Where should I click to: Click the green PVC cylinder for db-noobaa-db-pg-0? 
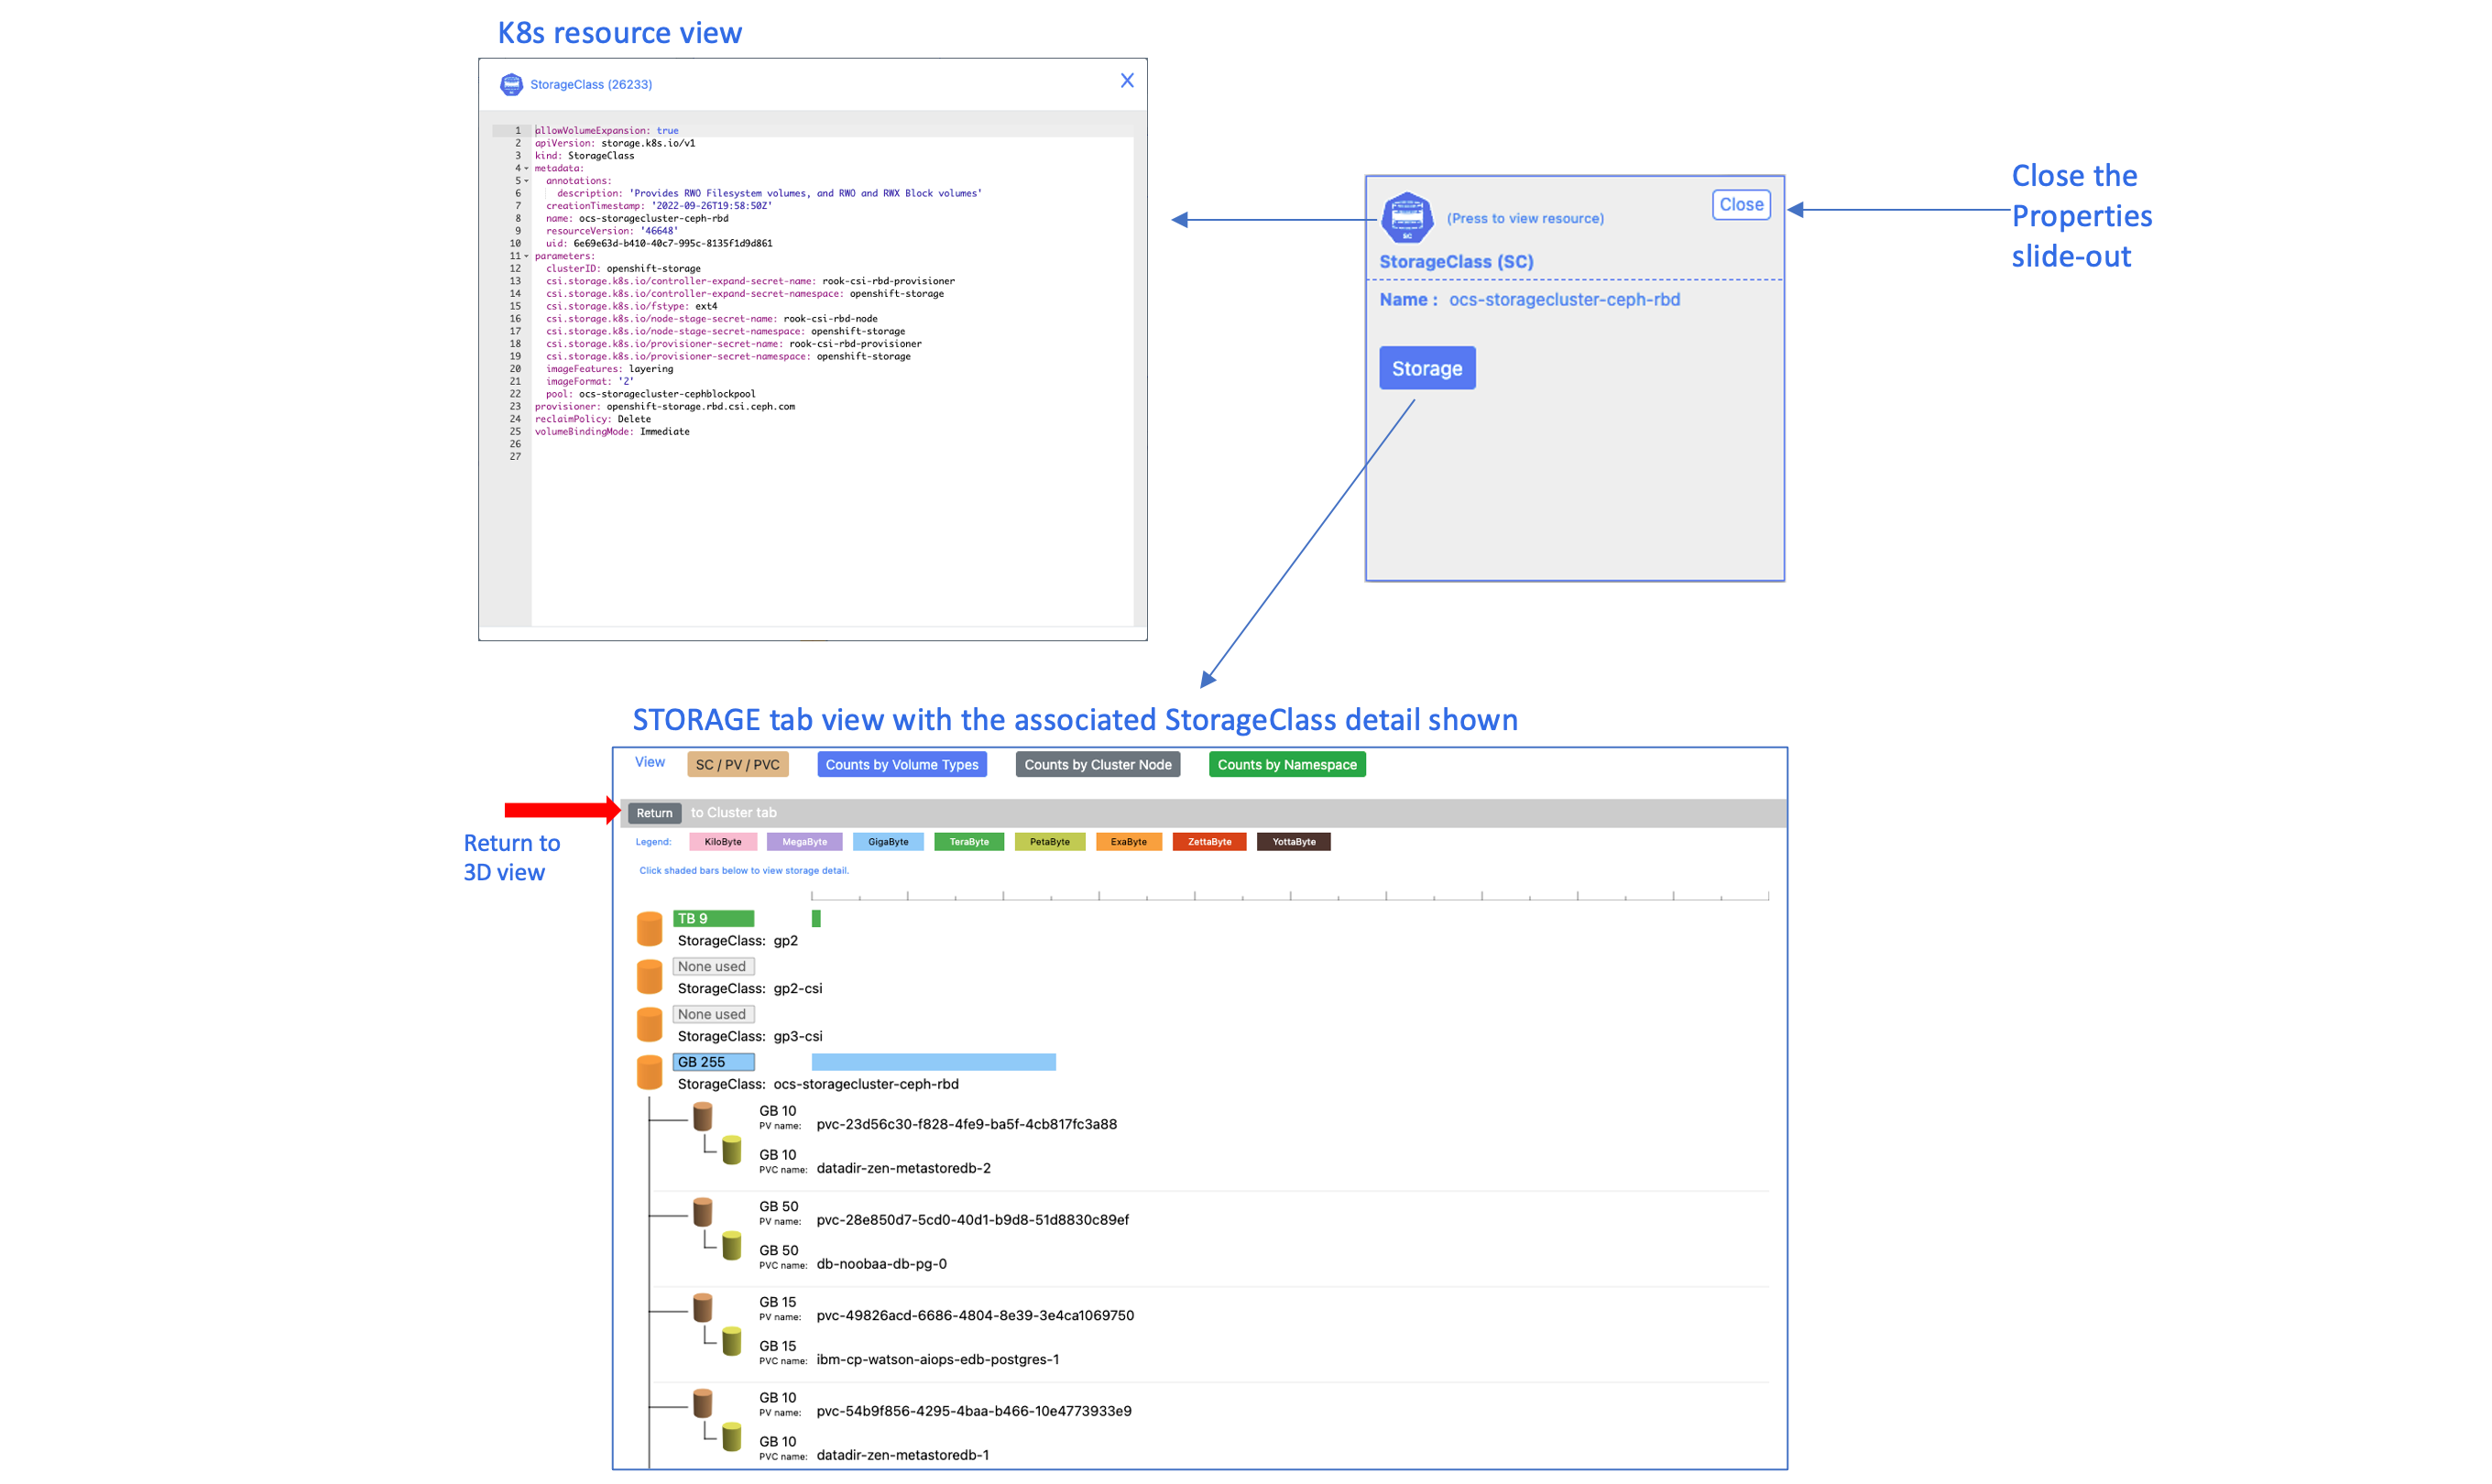click(x=732, y=1245)
